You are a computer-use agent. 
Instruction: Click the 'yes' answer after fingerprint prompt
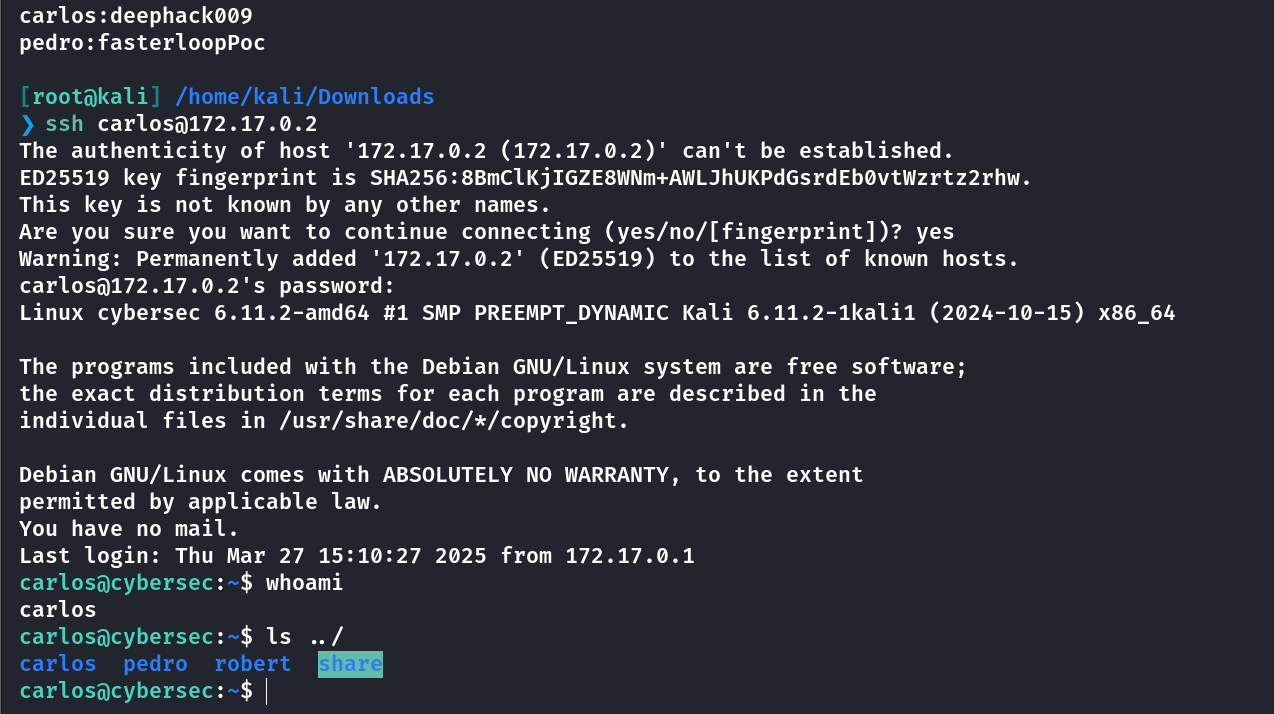[x=935, y=232]
